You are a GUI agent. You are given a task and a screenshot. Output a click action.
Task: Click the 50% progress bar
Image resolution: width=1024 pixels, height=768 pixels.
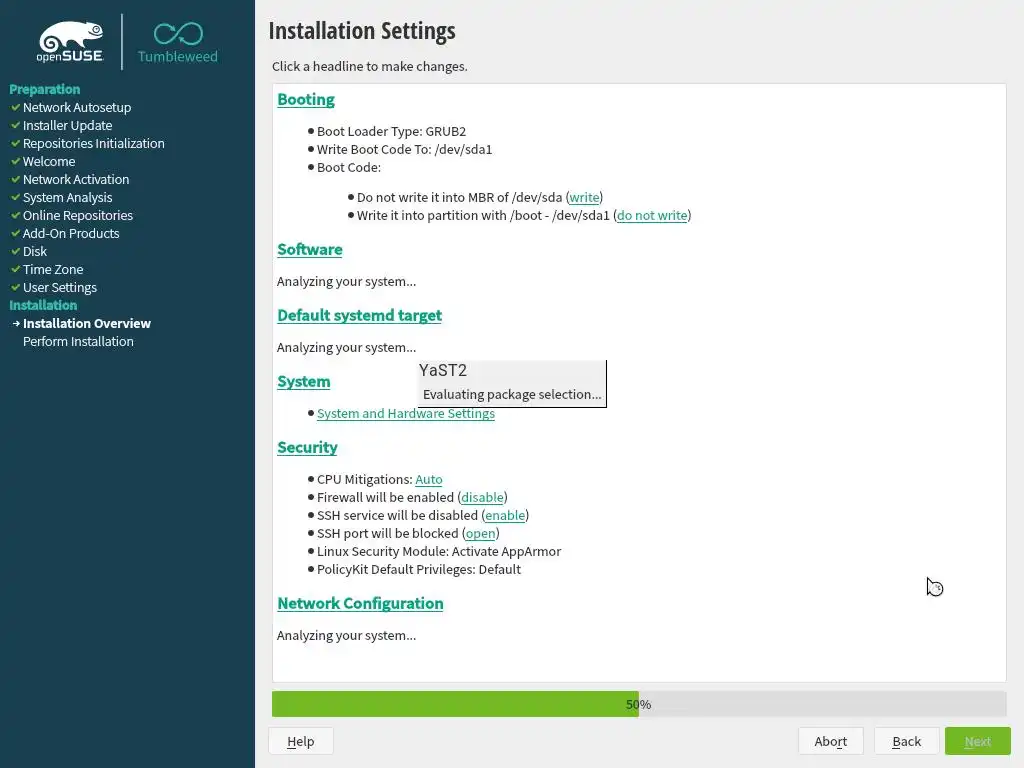coord(639,704)
